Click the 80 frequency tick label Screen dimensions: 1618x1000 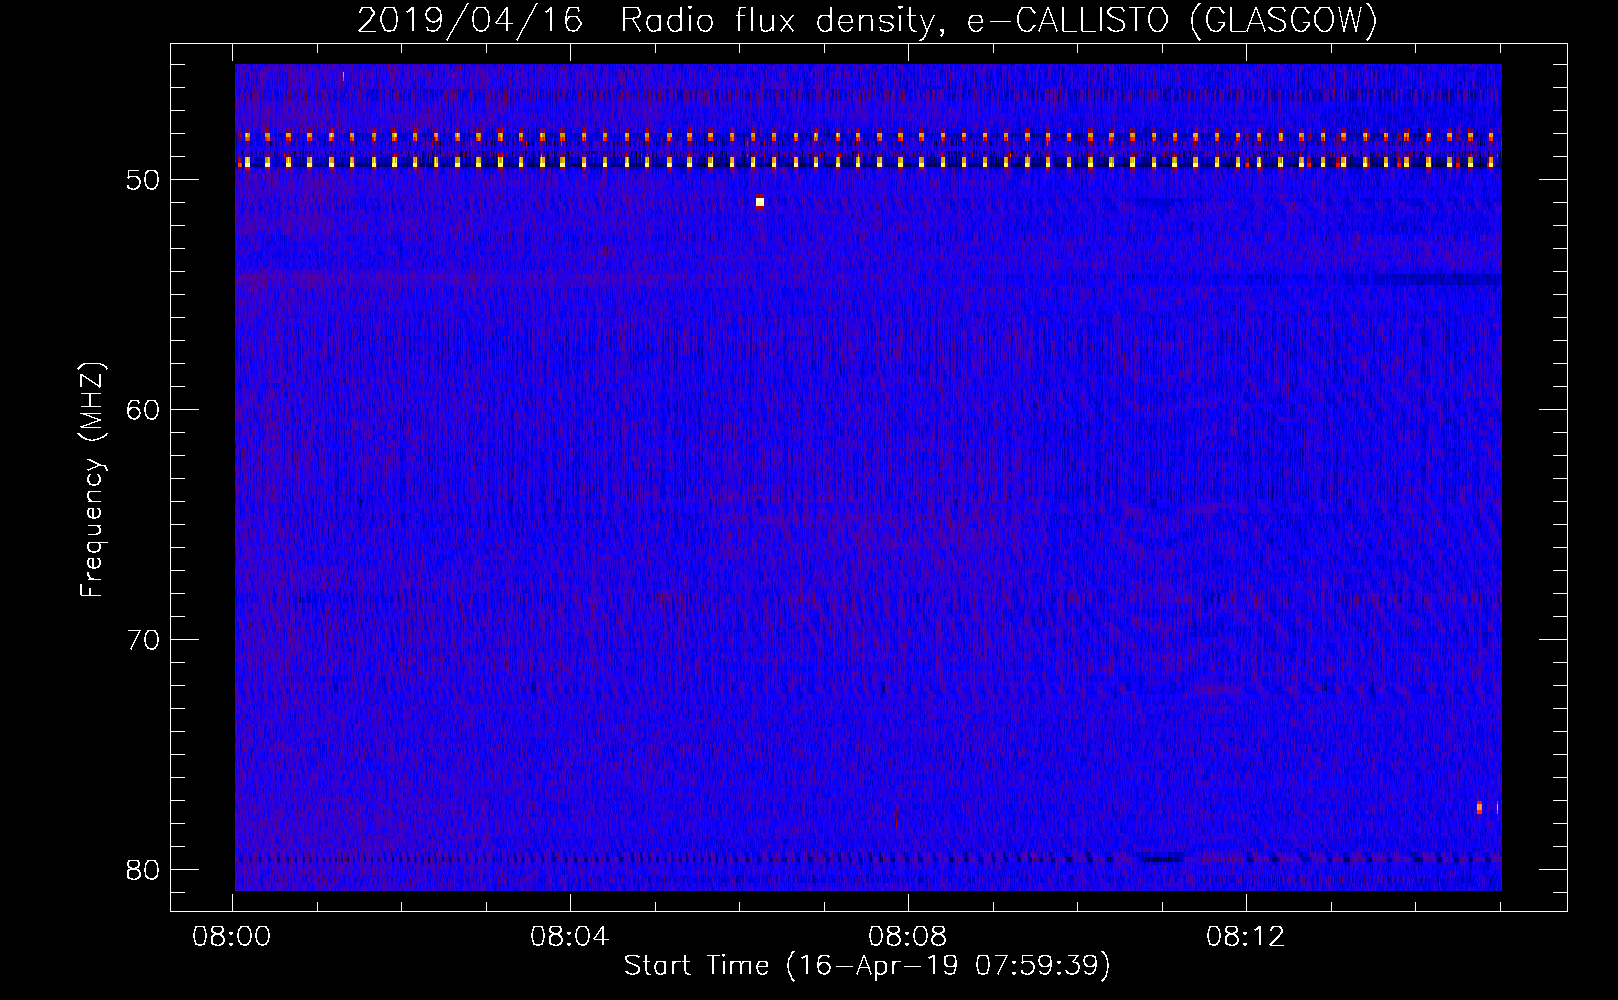click(x=144, y=870)
